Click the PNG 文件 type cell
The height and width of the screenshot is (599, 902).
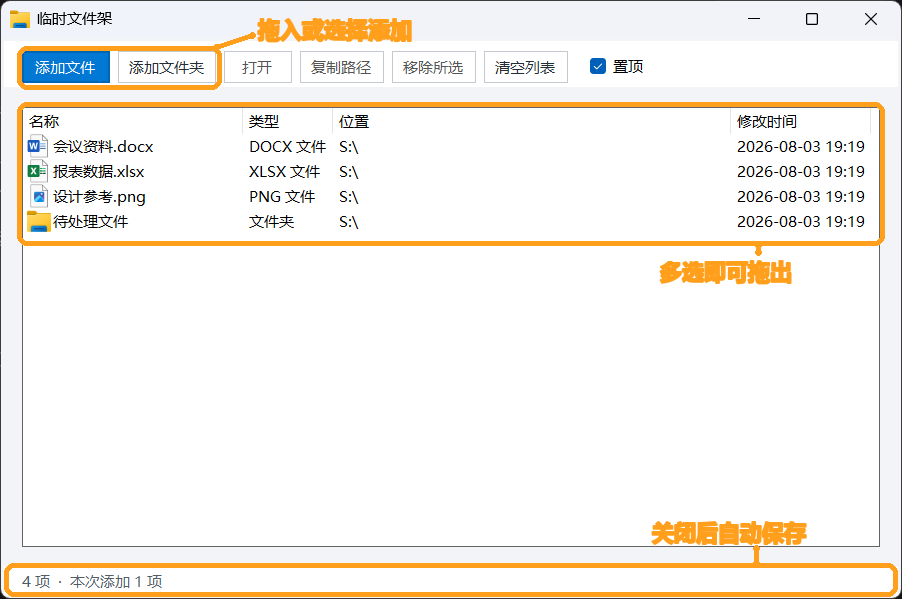(x=282, y=197)
